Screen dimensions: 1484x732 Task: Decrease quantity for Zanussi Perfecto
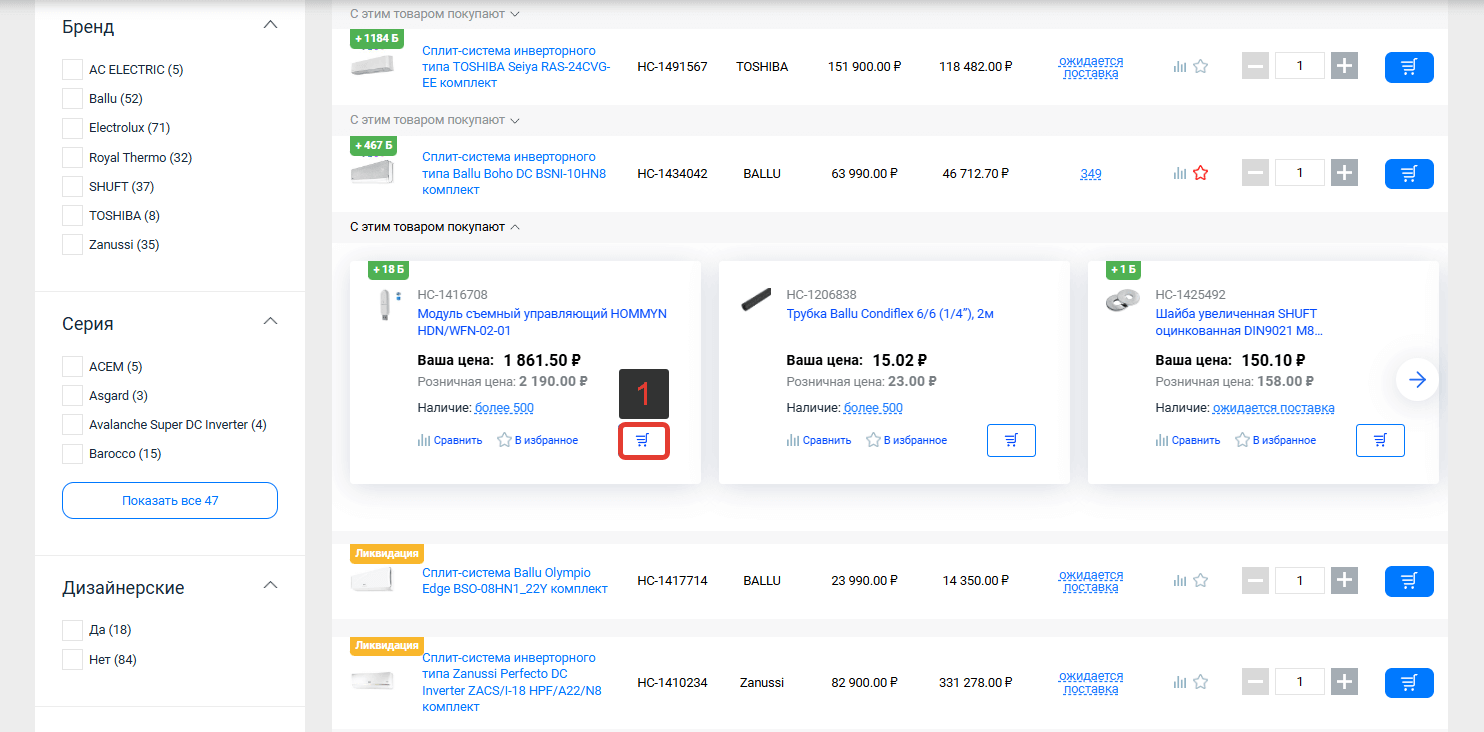(x=1255, y=683)
